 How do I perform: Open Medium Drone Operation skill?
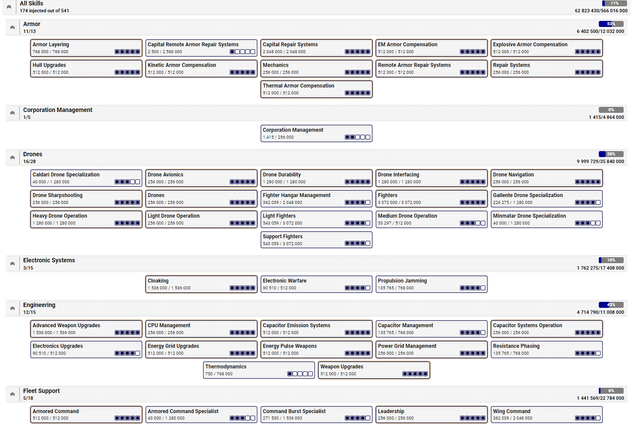[x=431, y=219]
